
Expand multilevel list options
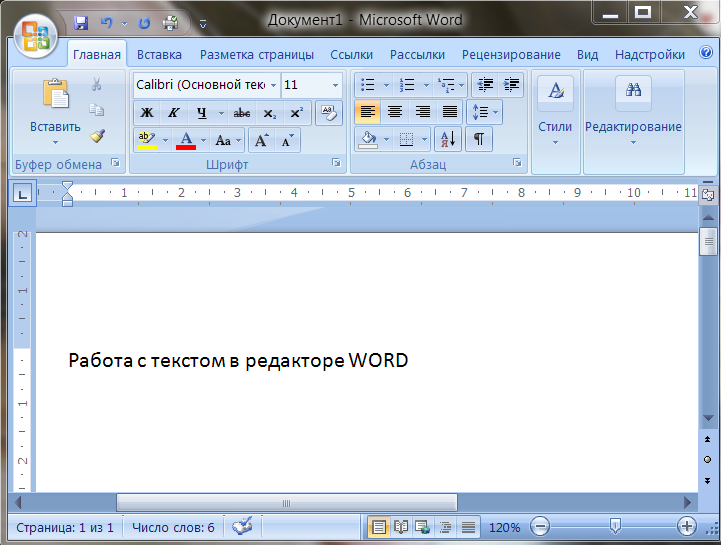tap(461, 85)
